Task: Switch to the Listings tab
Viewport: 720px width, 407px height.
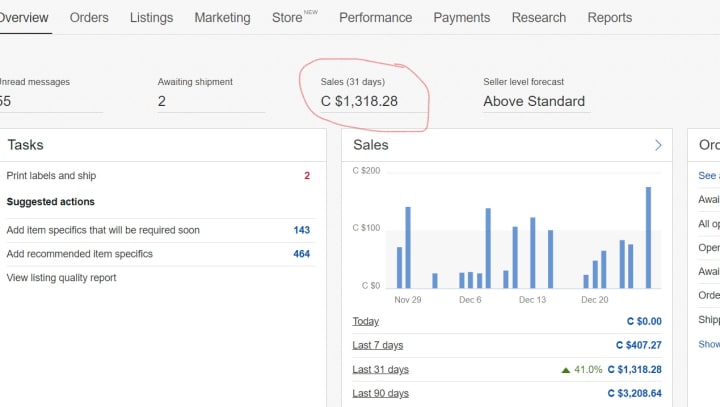Action: point(152,17)
